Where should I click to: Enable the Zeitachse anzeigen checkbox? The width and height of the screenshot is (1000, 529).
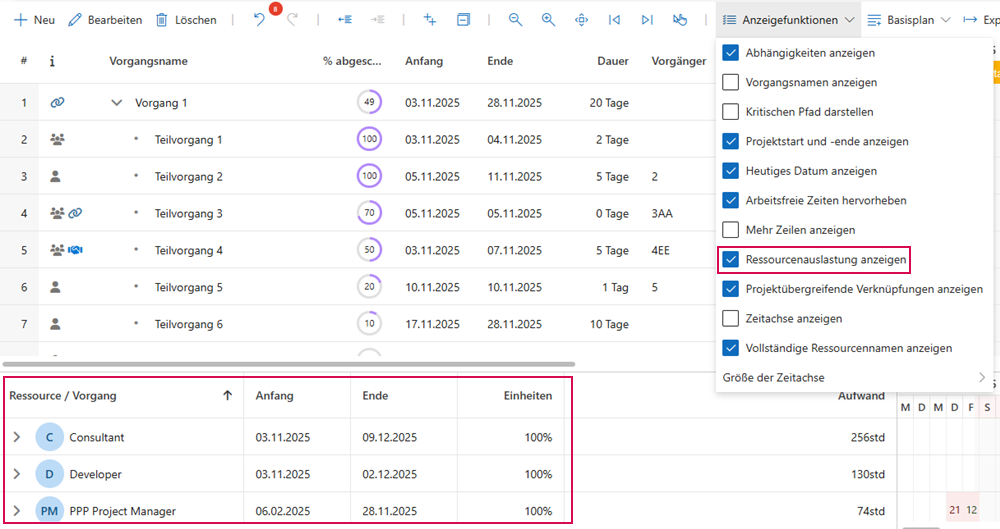731,319
